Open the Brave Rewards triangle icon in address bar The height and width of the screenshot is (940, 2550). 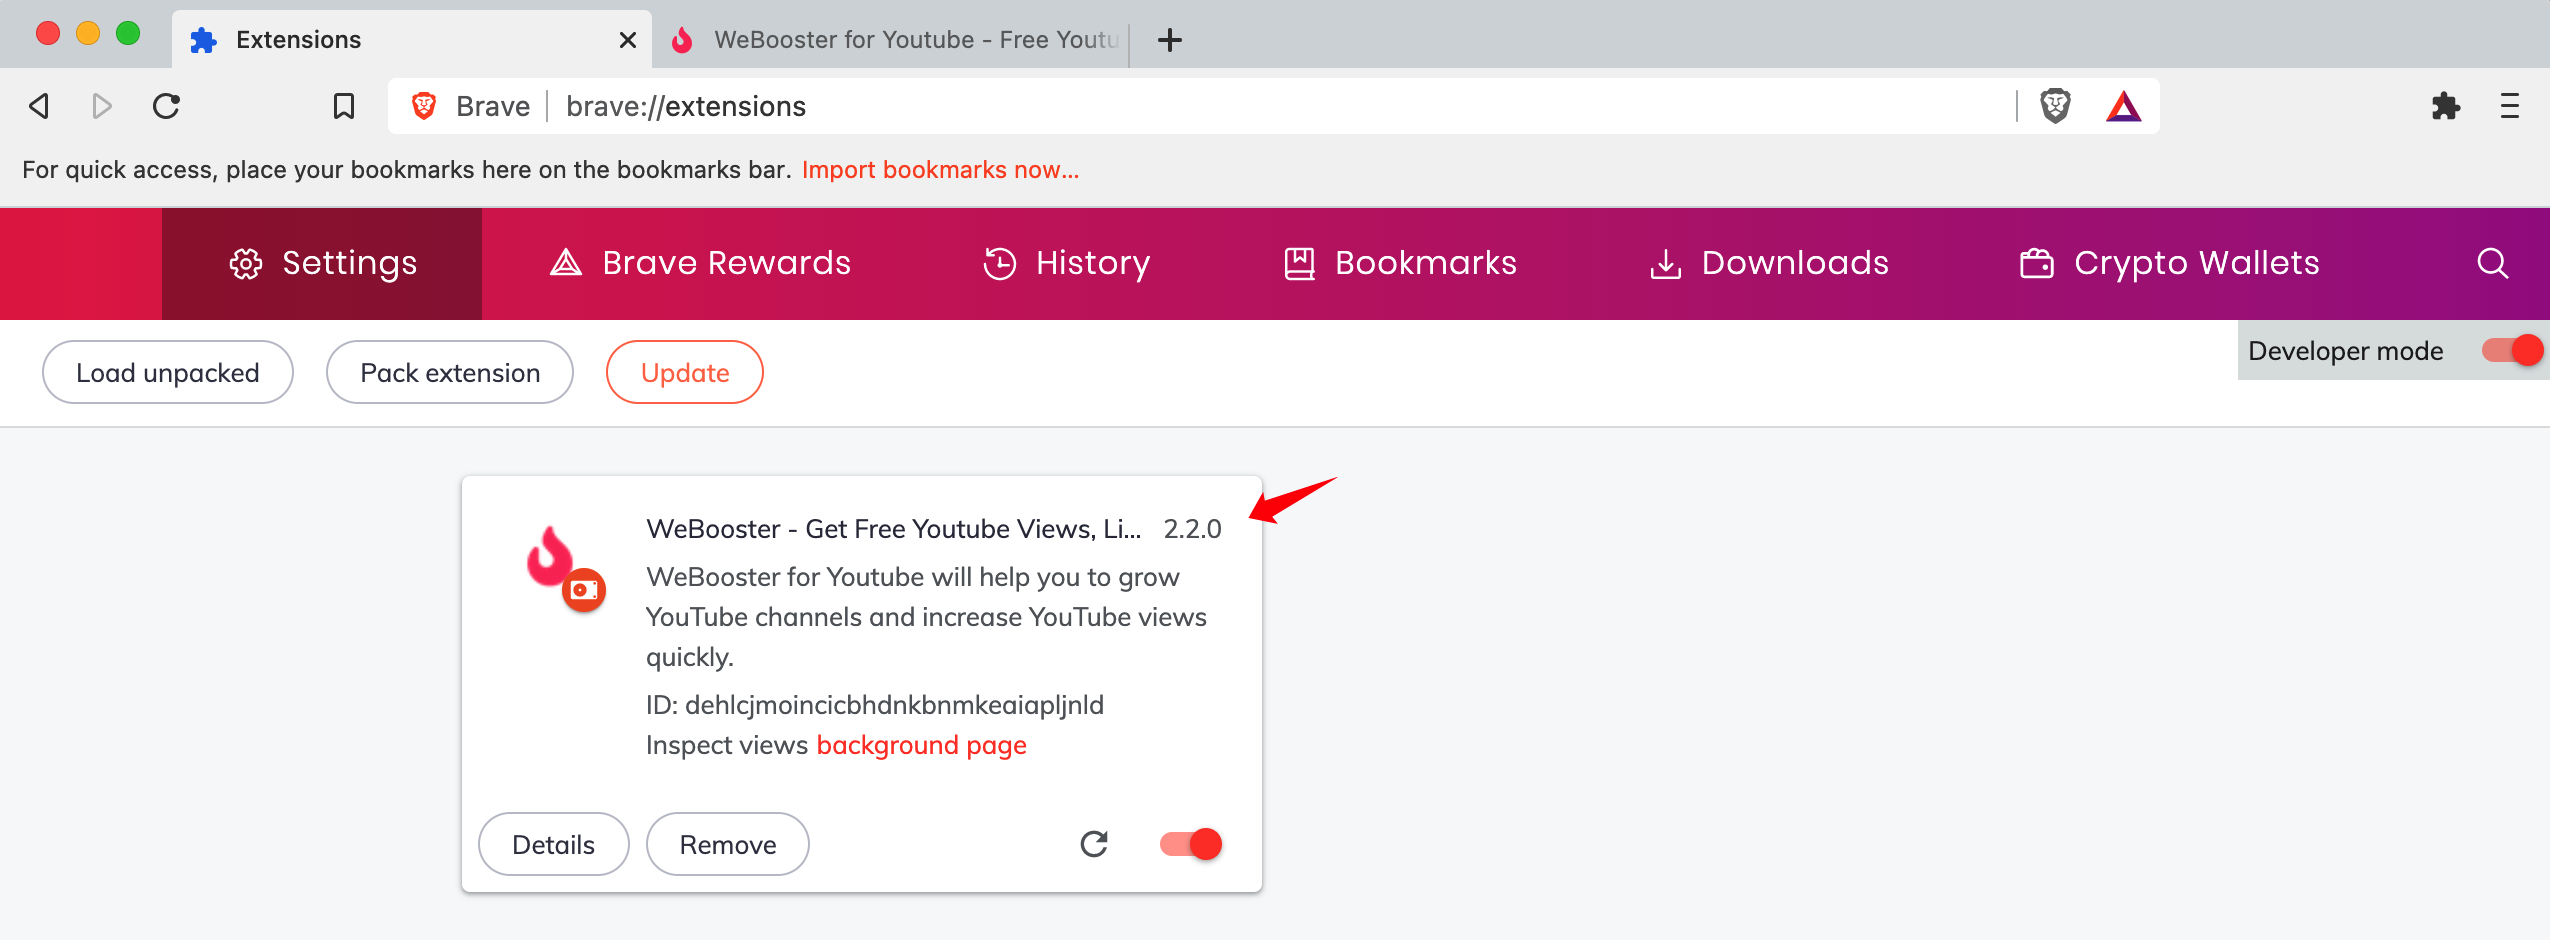(2123, 106)
